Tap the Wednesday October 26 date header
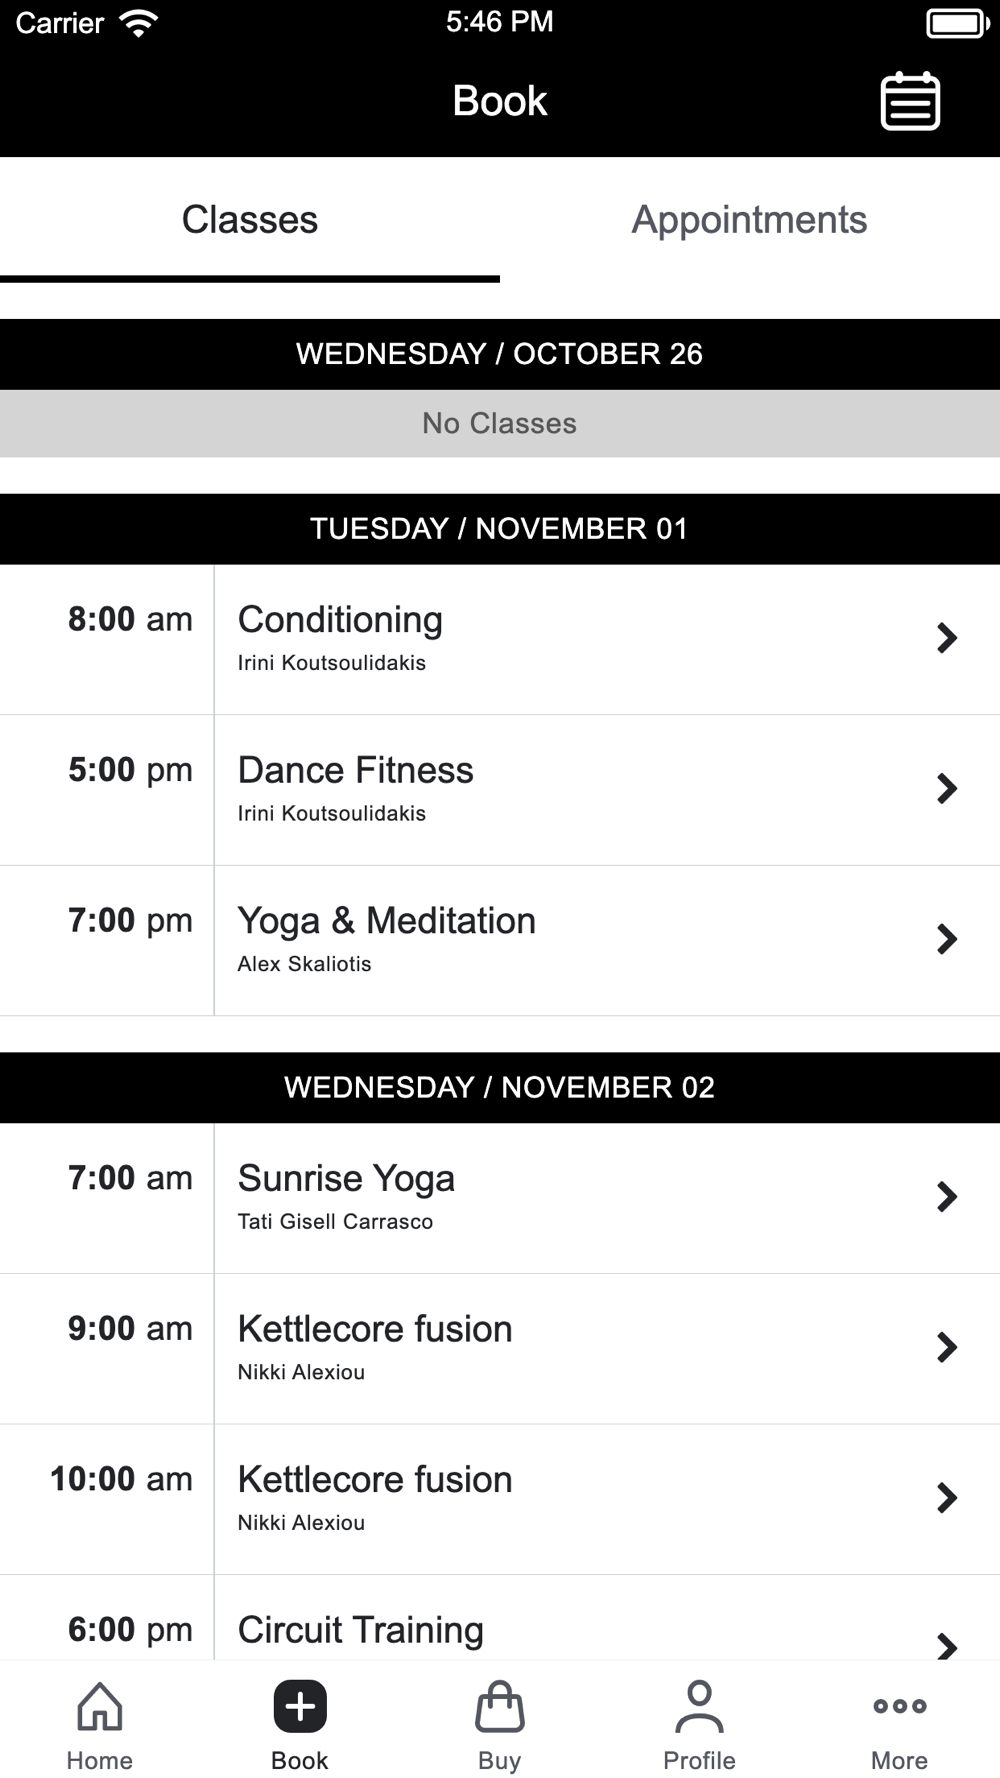 pyautogui.click(x=500, y=354)
